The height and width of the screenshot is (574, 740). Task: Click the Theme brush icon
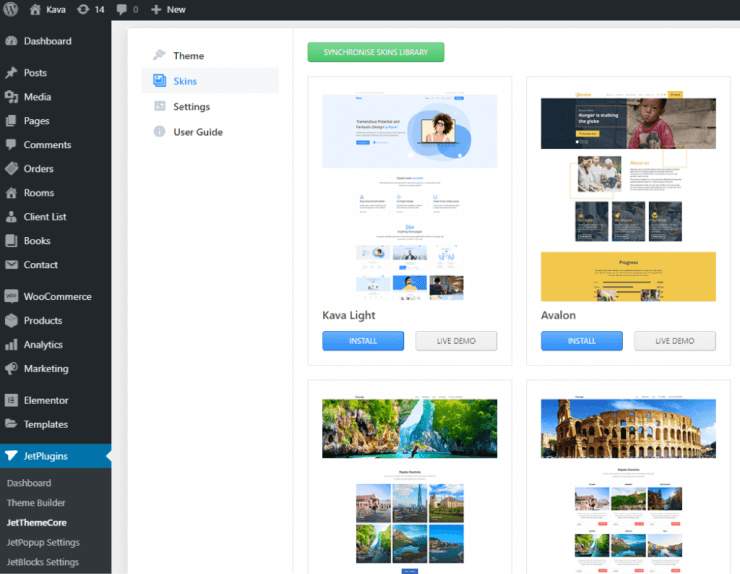(160, 55)
